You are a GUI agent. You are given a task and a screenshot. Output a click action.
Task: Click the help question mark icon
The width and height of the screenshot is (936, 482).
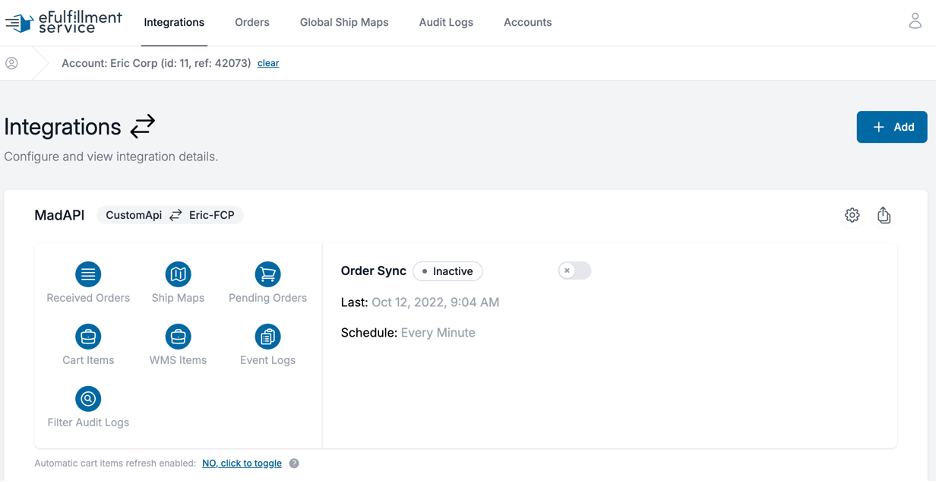tap(294, 463)
